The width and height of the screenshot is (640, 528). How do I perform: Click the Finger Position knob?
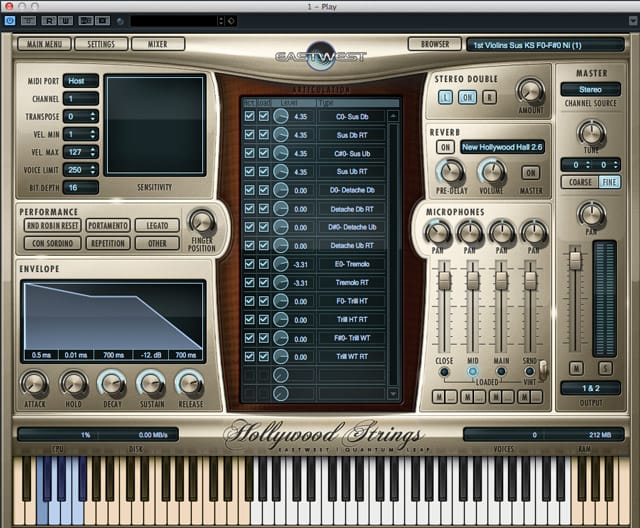(x=202, y=222)
